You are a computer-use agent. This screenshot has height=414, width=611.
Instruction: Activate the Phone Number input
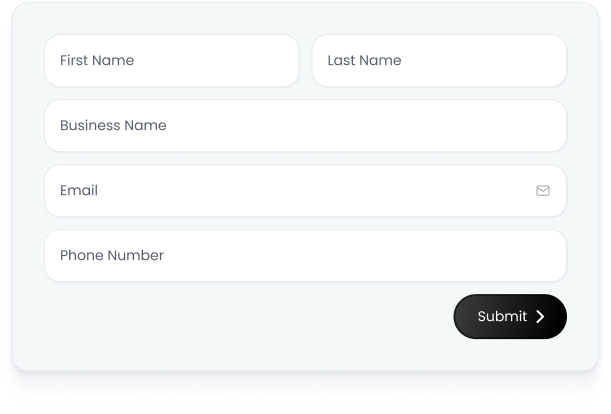pyautogui.click(x=305, y=256)
